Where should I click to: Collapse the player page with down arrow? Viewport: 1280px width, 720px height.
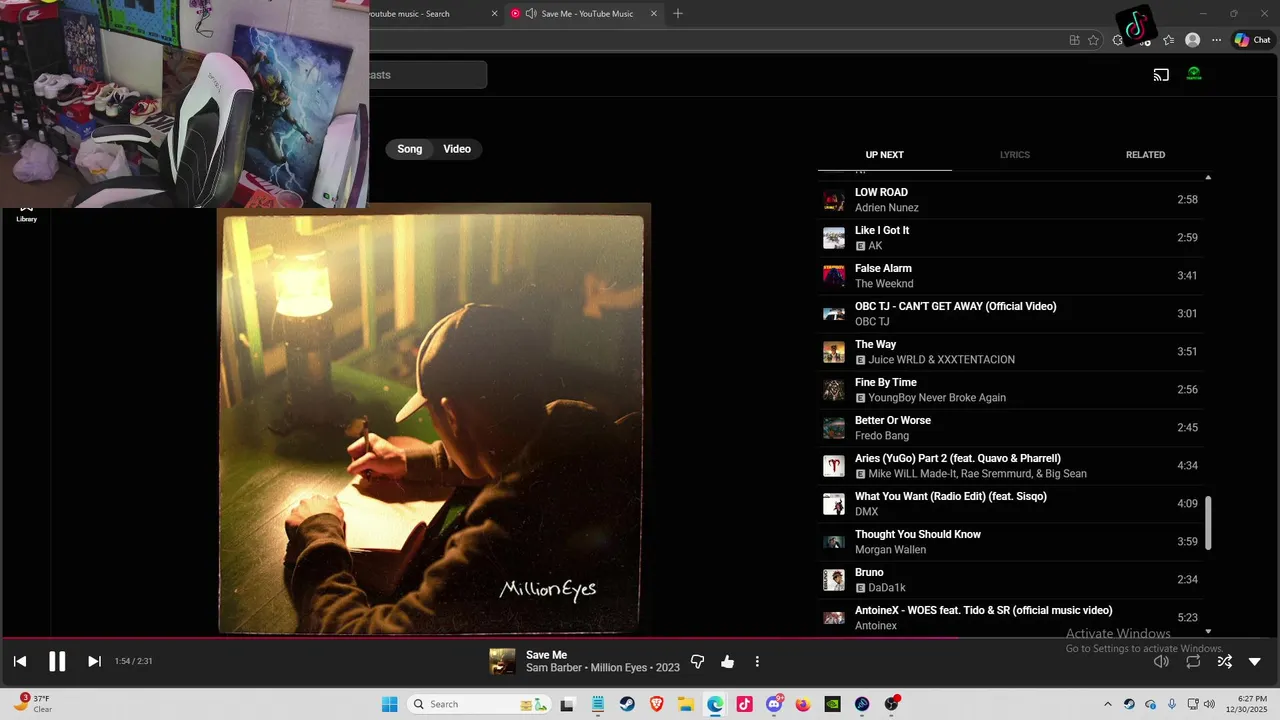(1255, 661)
